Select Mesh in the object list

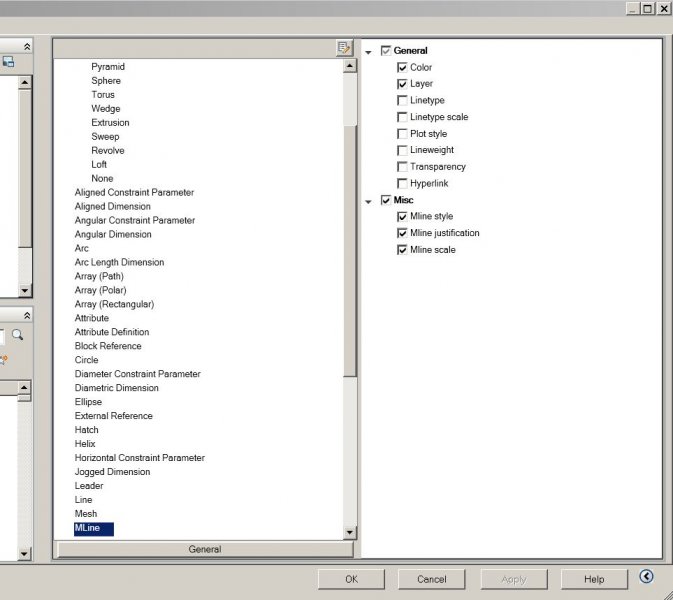tap(86, 514)
